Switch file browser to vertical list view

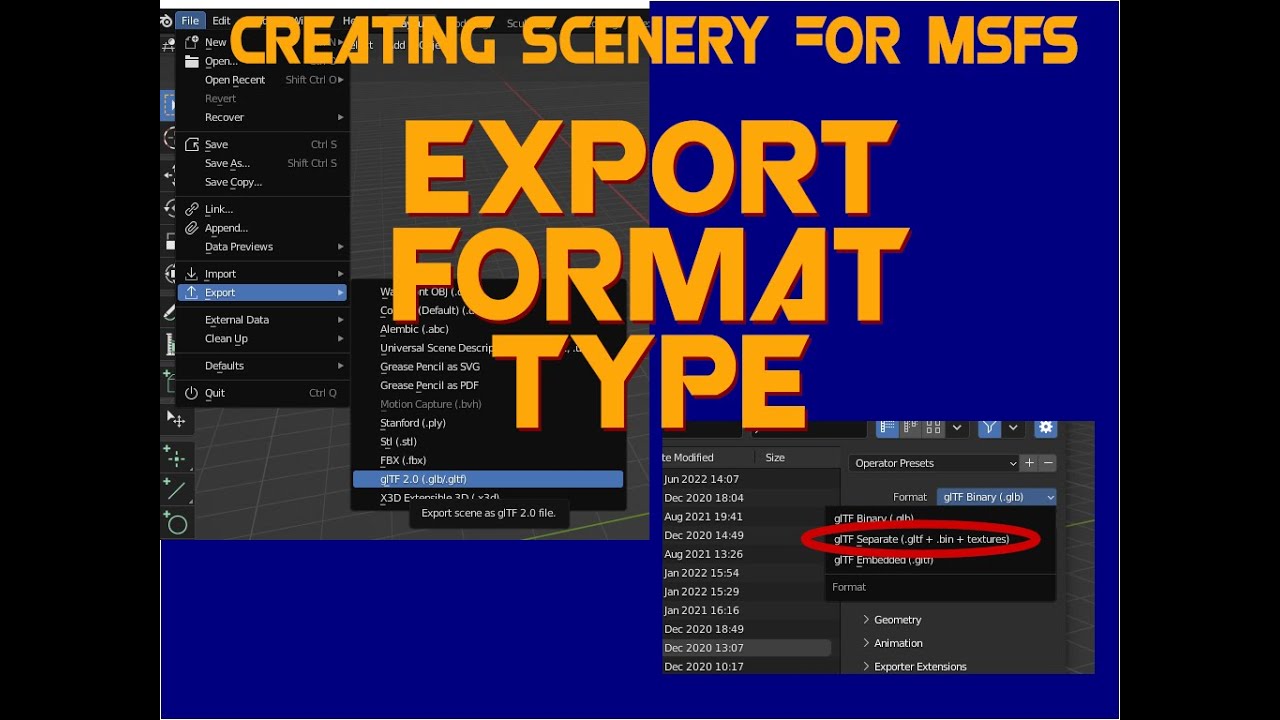pyautogui.click(x=887, y=427)
